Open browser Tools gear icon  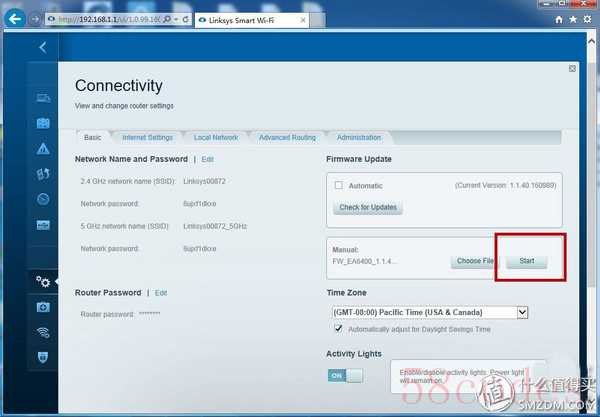pyautogui.click(x=587, y=19)
